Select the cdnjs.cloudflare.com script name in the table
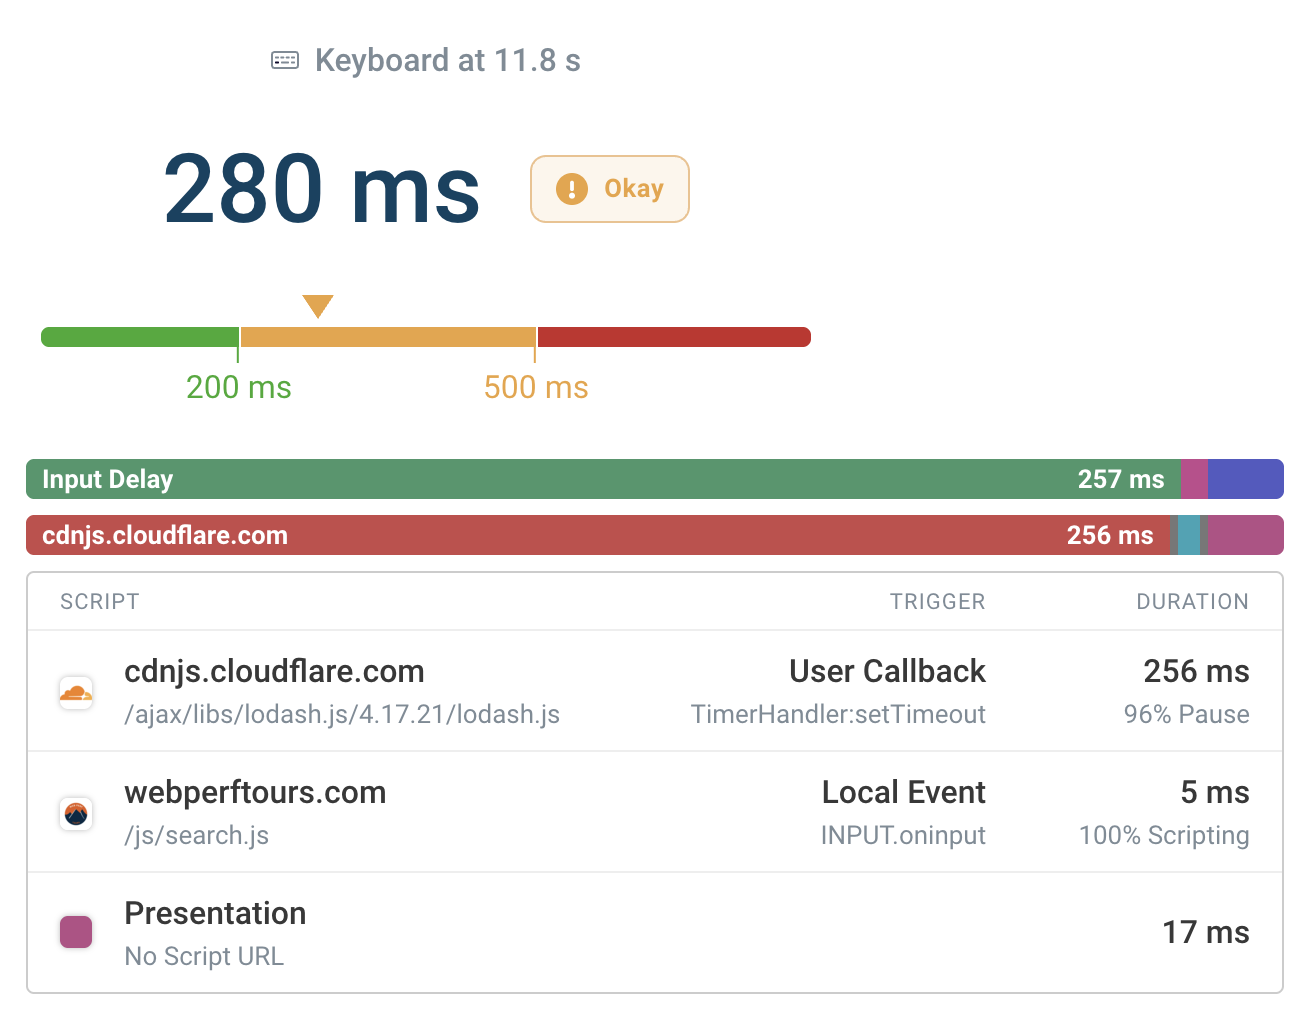 point(274,671)
